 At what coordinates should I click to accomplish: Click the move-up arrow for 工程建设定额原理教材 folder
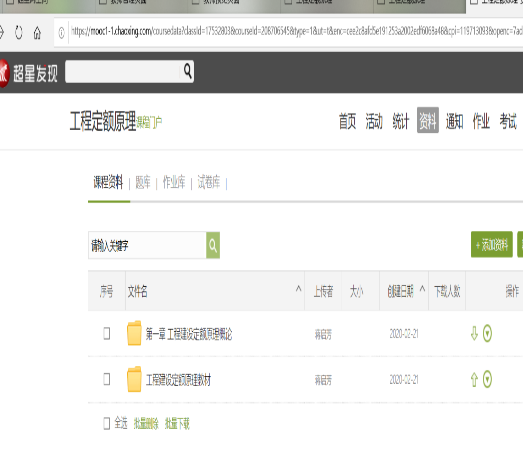[x=474, y=379]
